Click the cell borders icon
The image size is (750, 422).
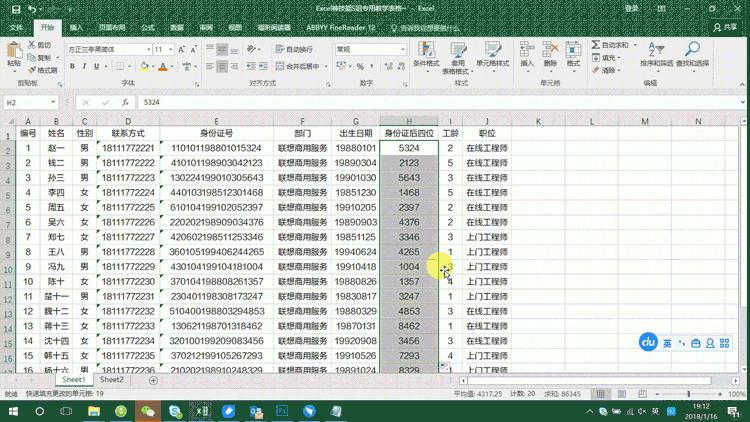120,66
